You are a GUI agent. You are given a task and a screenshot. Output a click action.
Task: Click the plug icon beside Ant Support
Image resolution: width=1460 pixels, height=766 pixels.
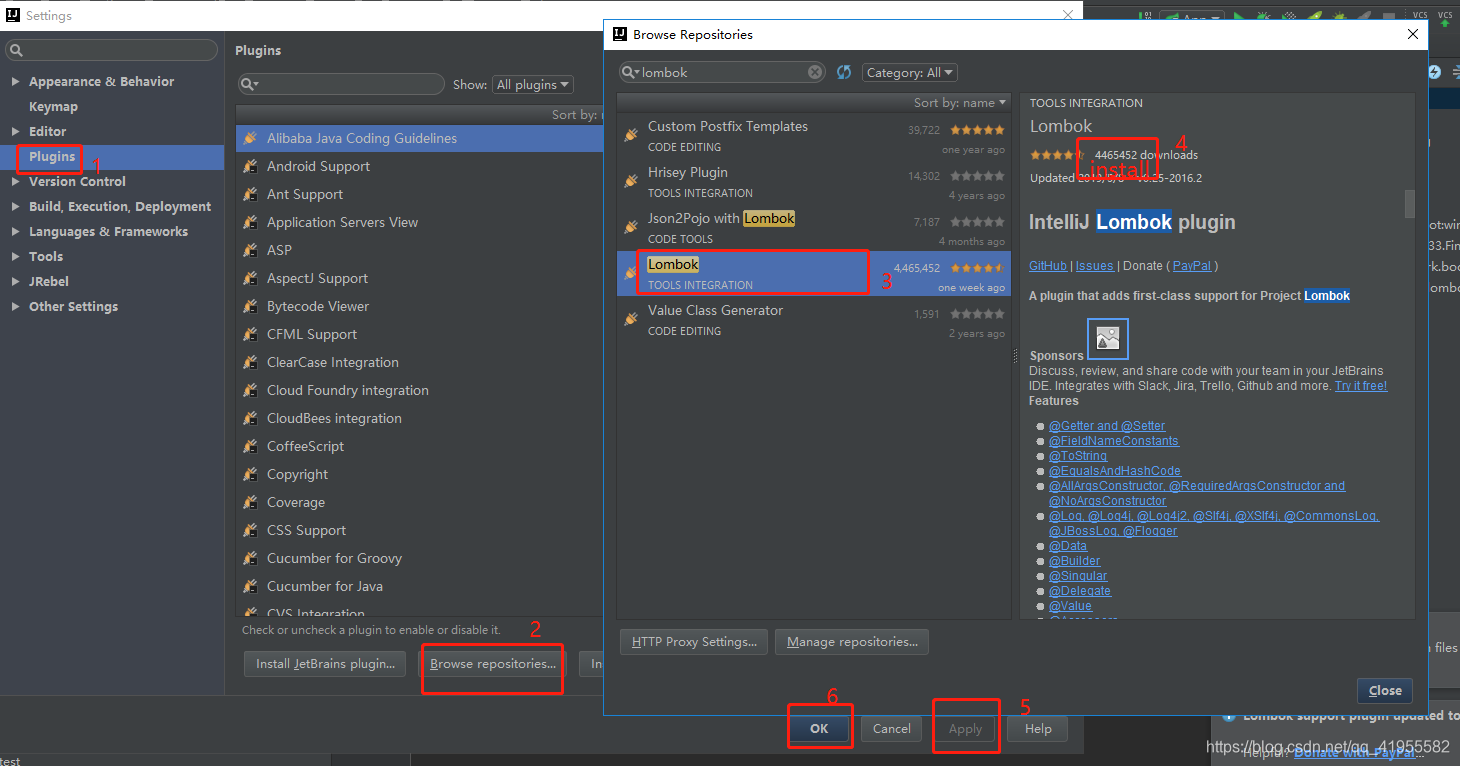tap(250, 194)
